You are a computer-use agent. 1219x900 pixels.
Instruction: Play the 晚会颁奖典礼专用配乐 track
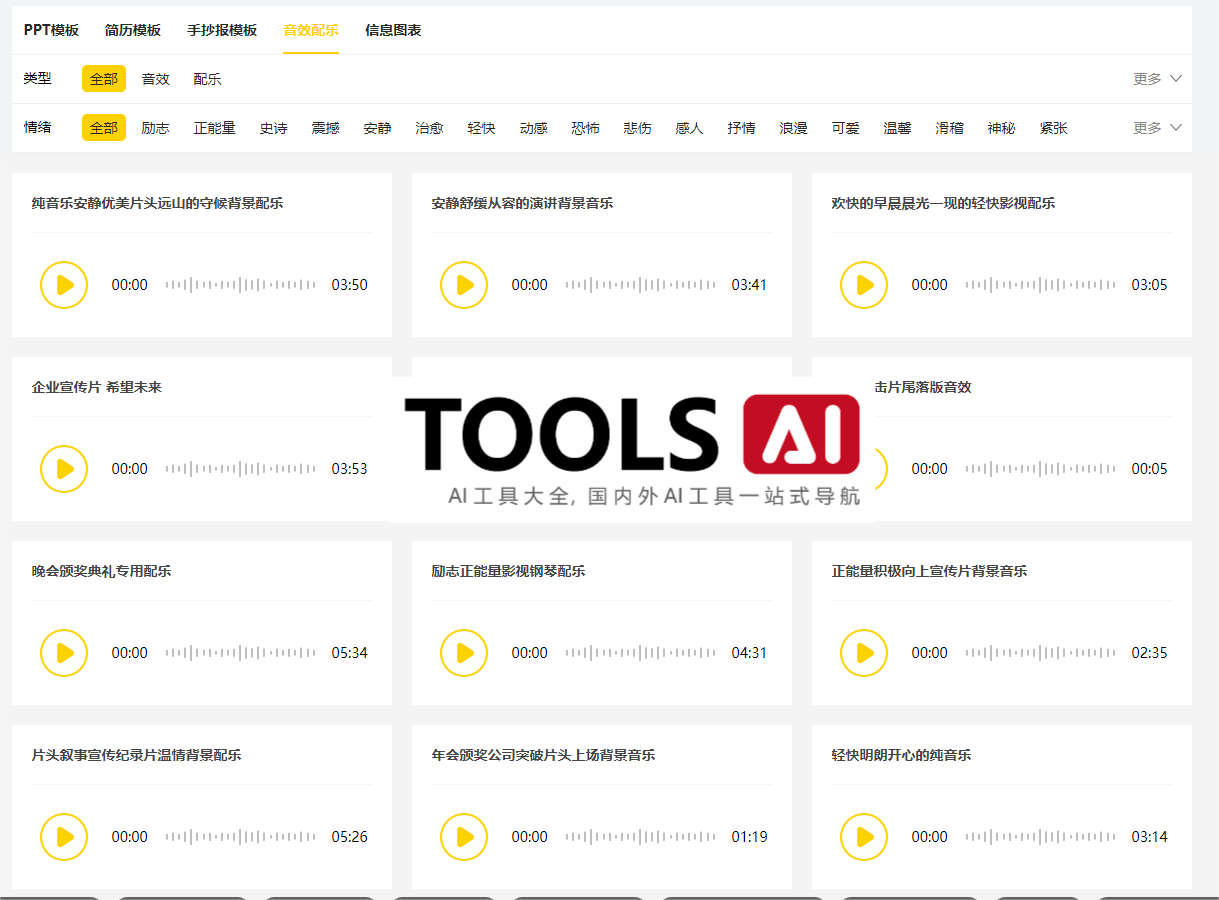coord(64,653)
